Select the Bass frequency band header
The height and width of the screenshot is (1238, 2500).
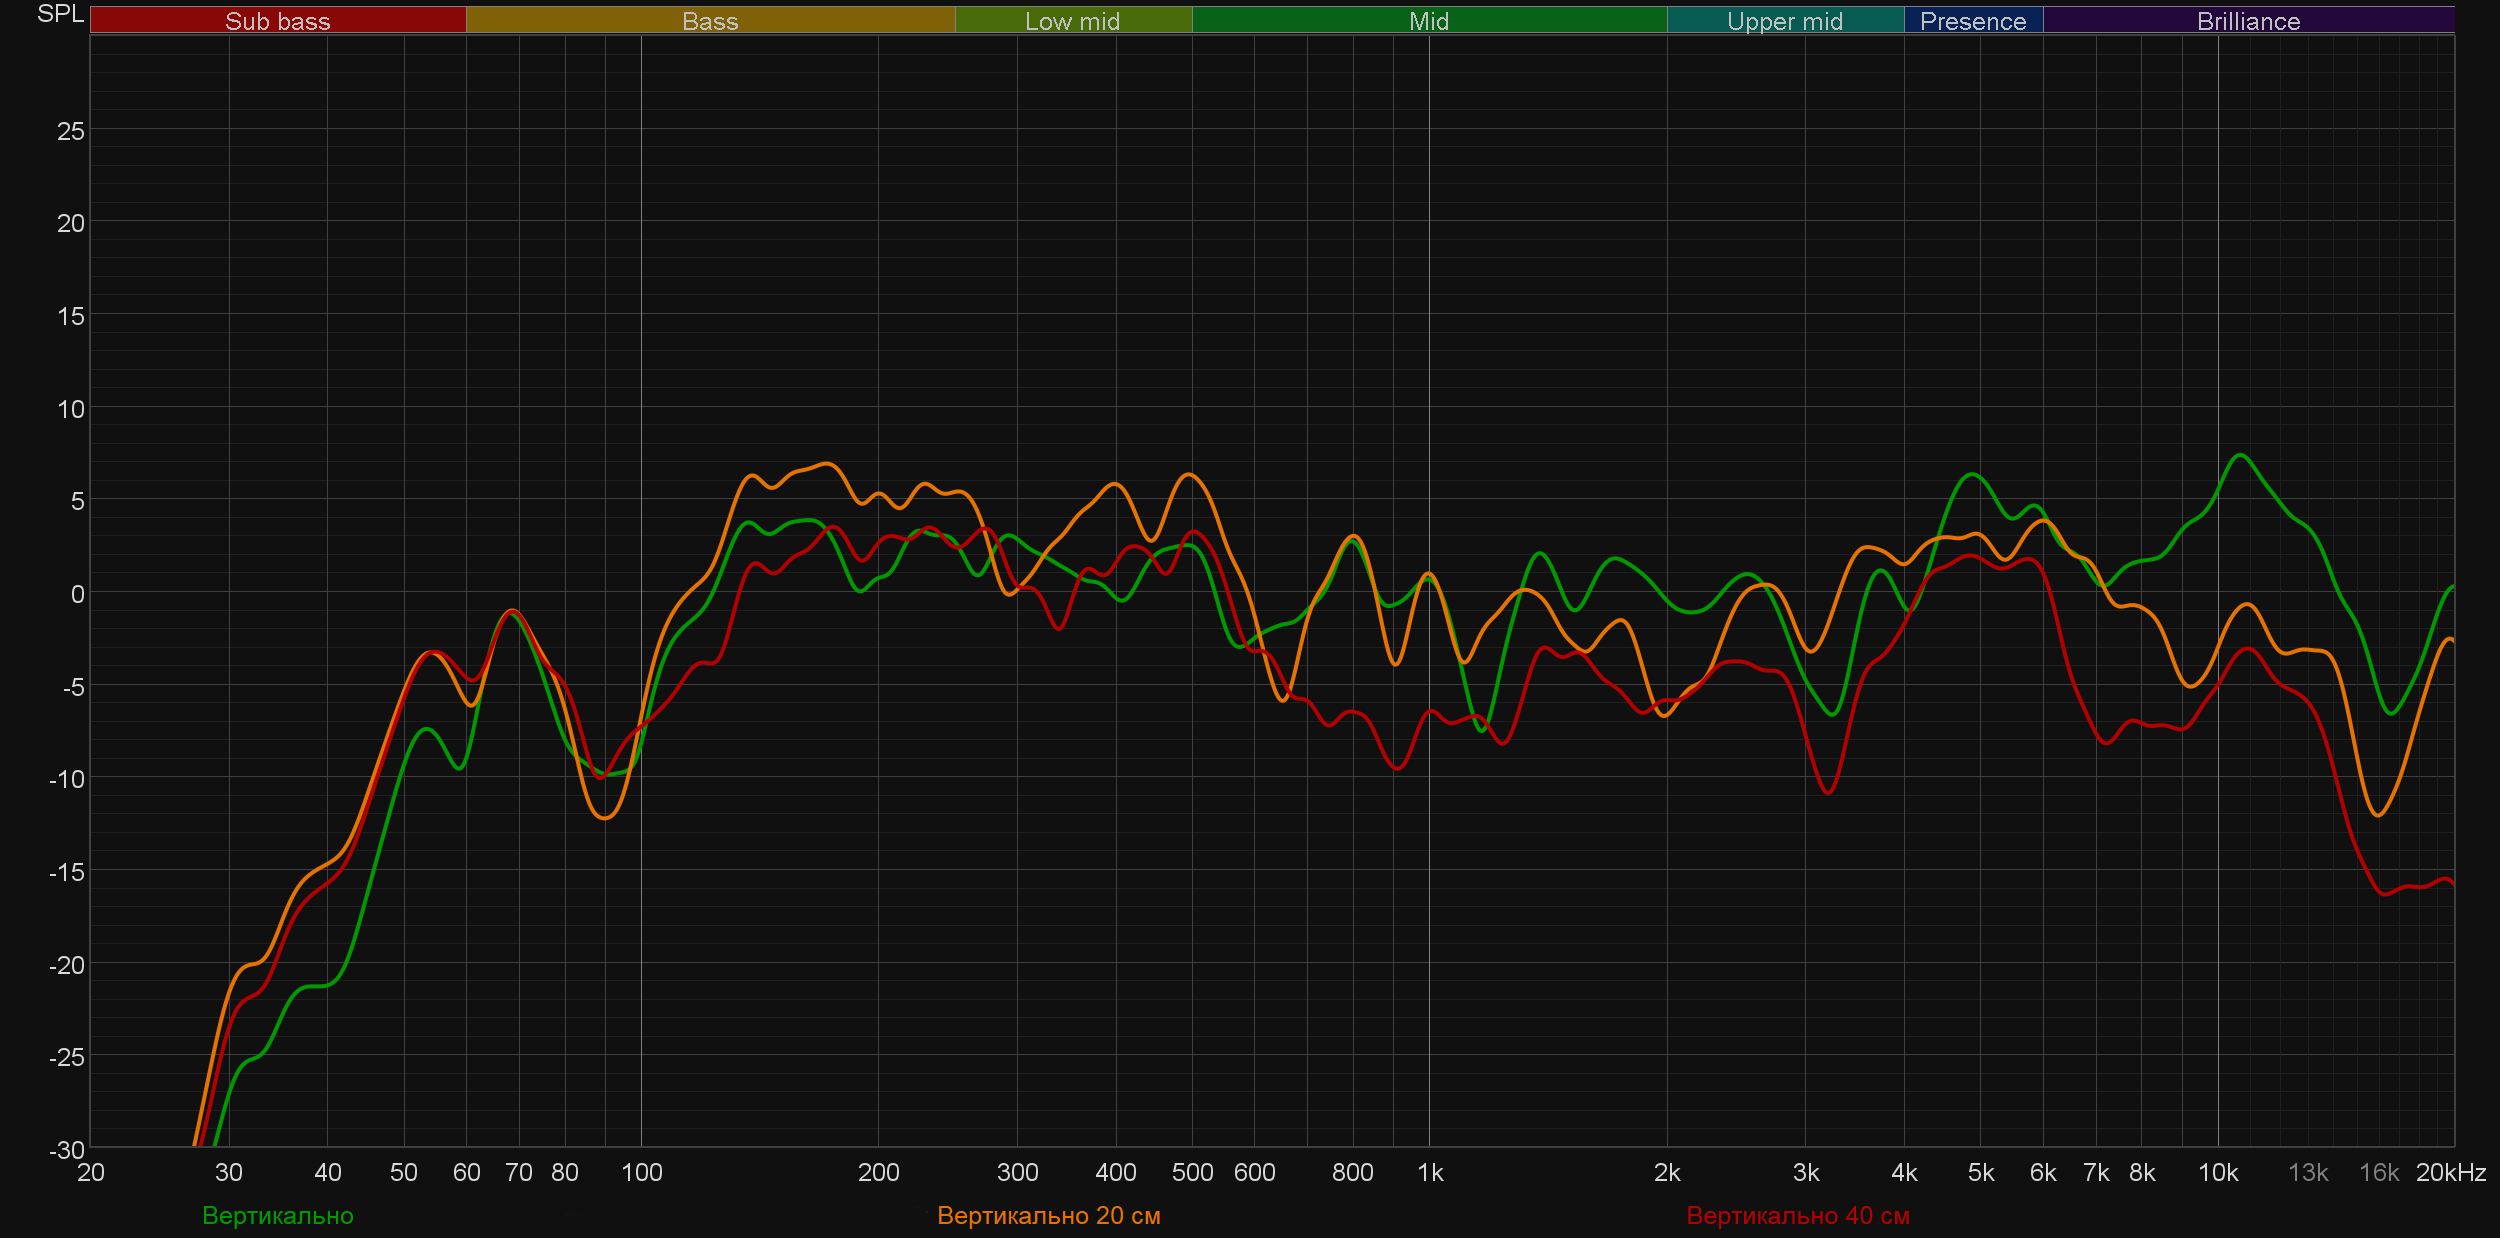[x=710, y=21]
